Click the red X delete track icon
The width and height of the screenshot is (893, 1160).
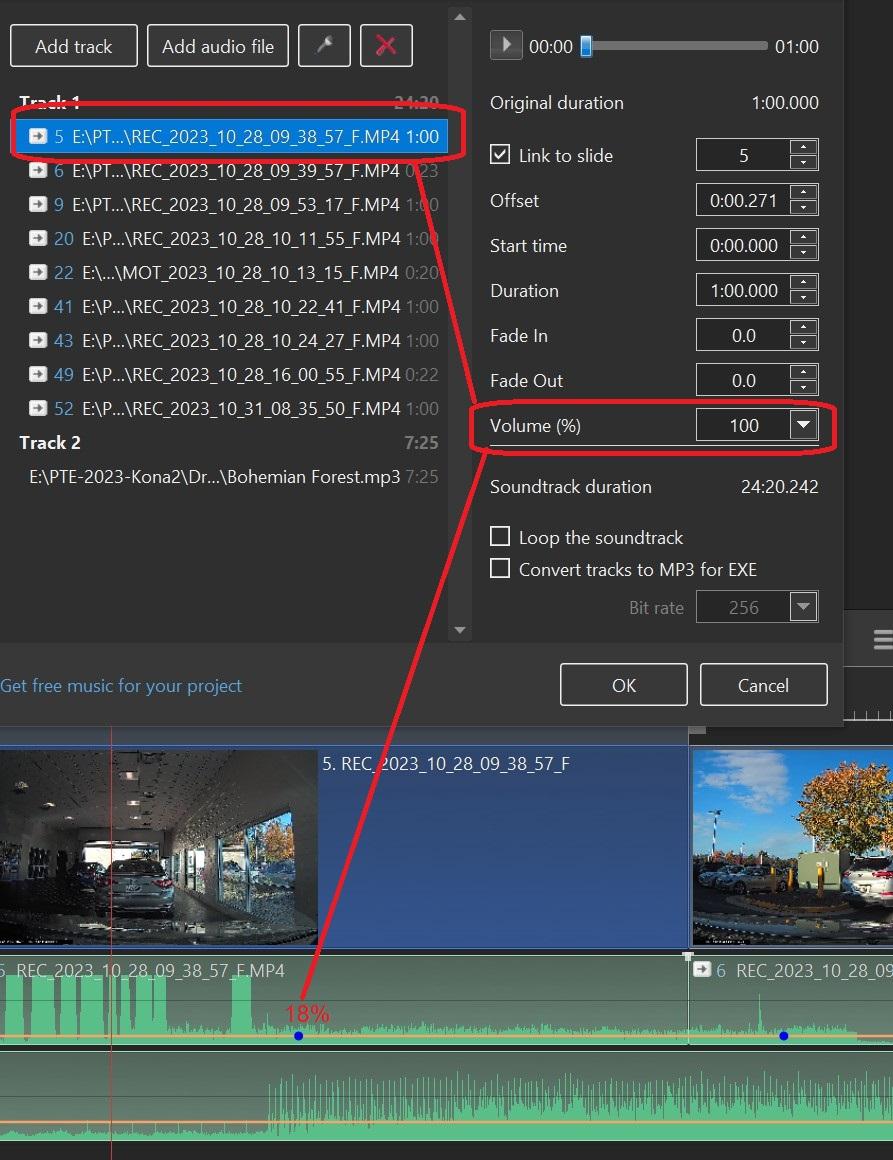point(386,46)
